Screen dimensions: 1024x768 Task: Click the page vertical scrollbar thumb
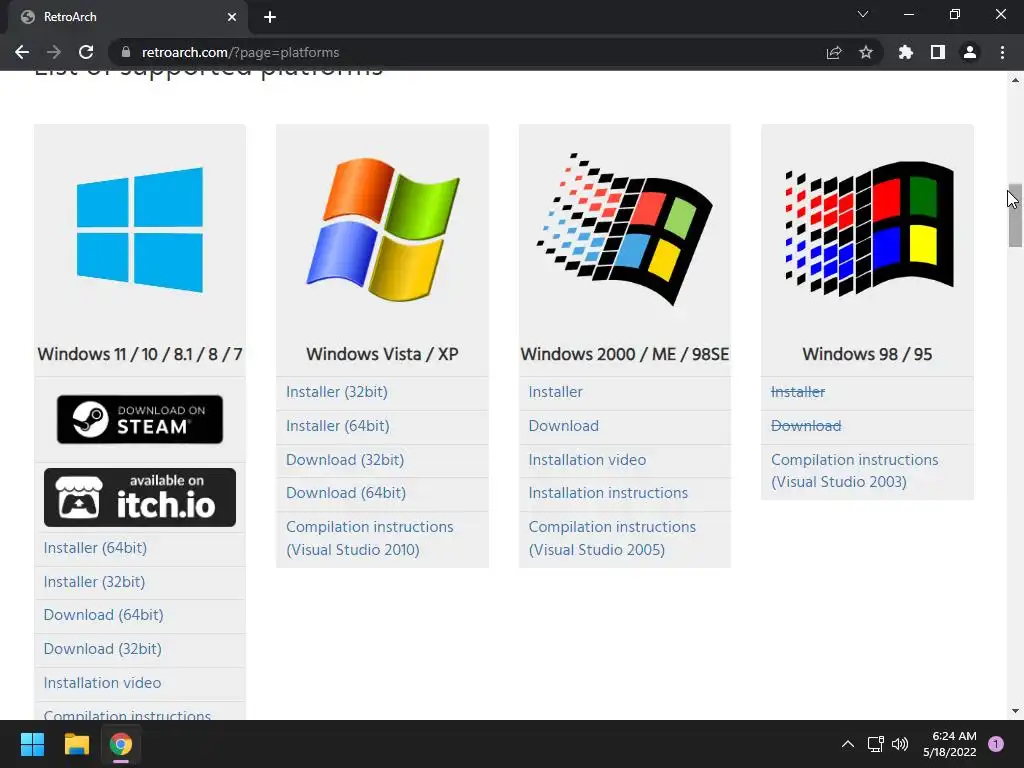coord(1015,216)
